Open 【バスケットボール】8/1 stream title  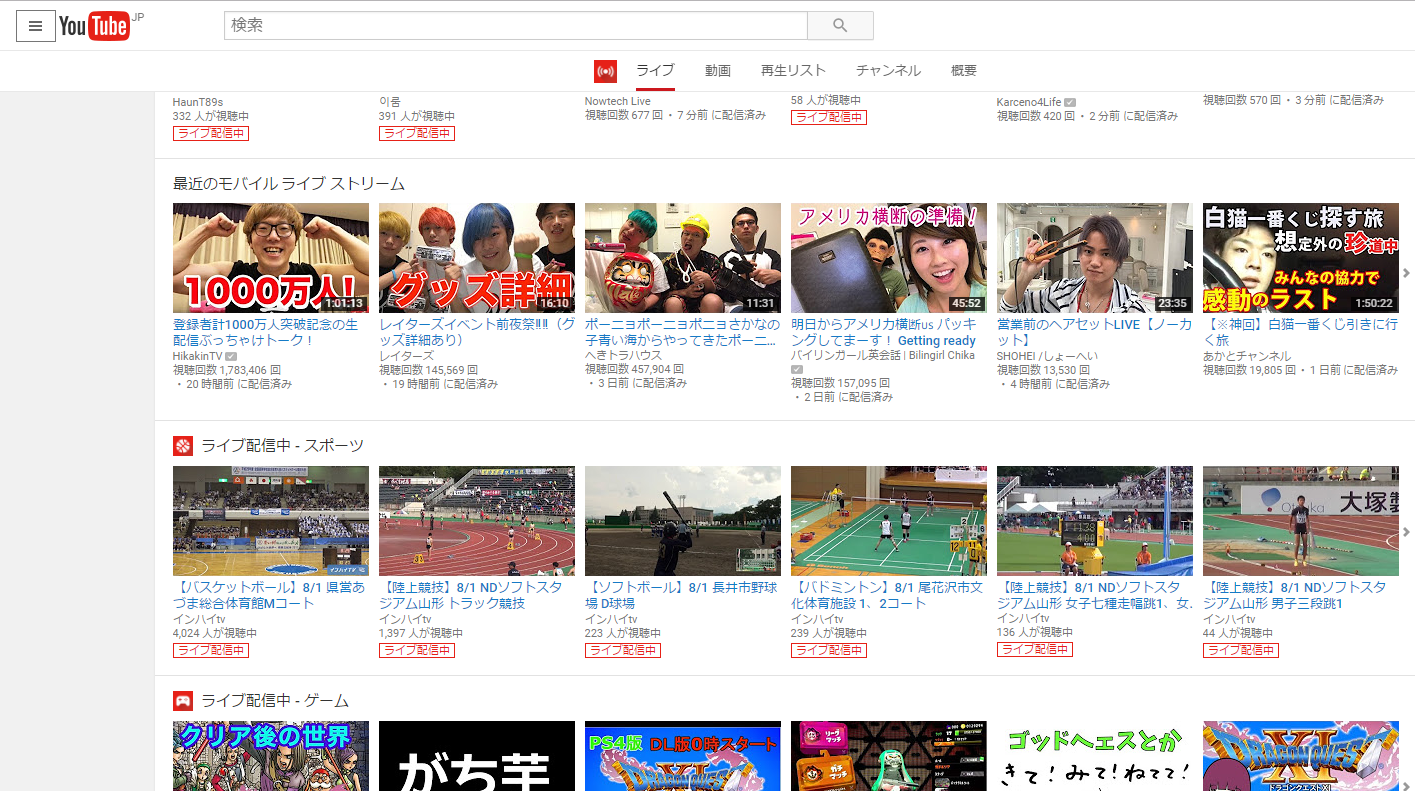(x=269, y=595)
